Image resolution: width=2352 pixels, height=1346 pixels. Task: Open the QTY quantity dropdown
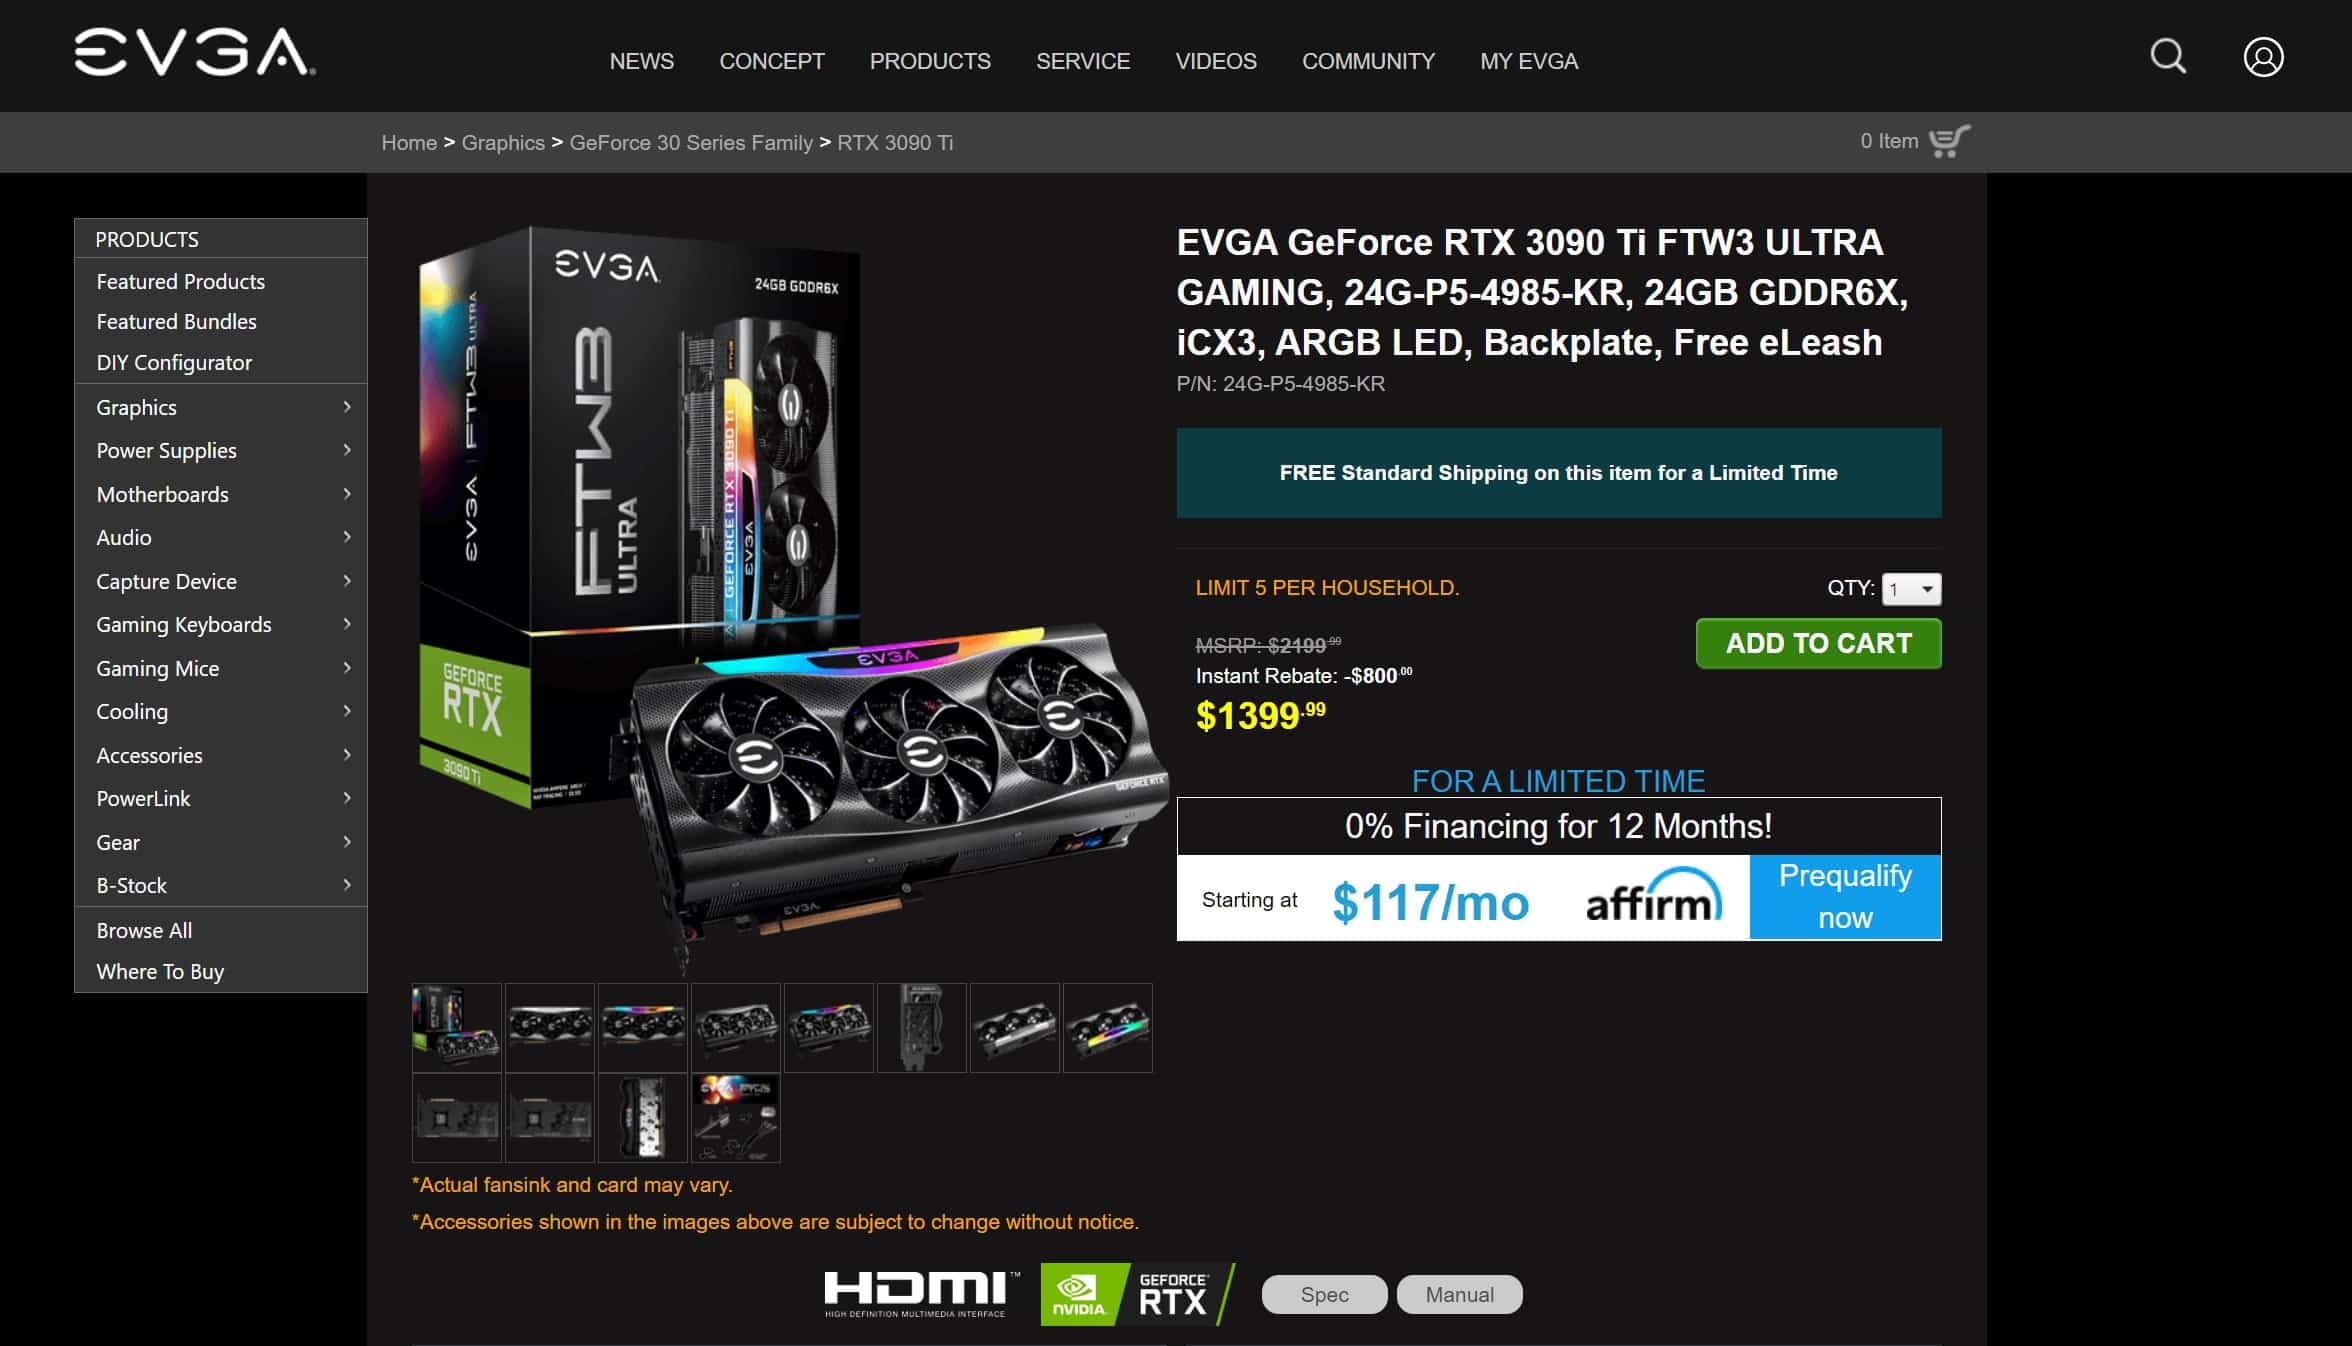click(1911, 589)
